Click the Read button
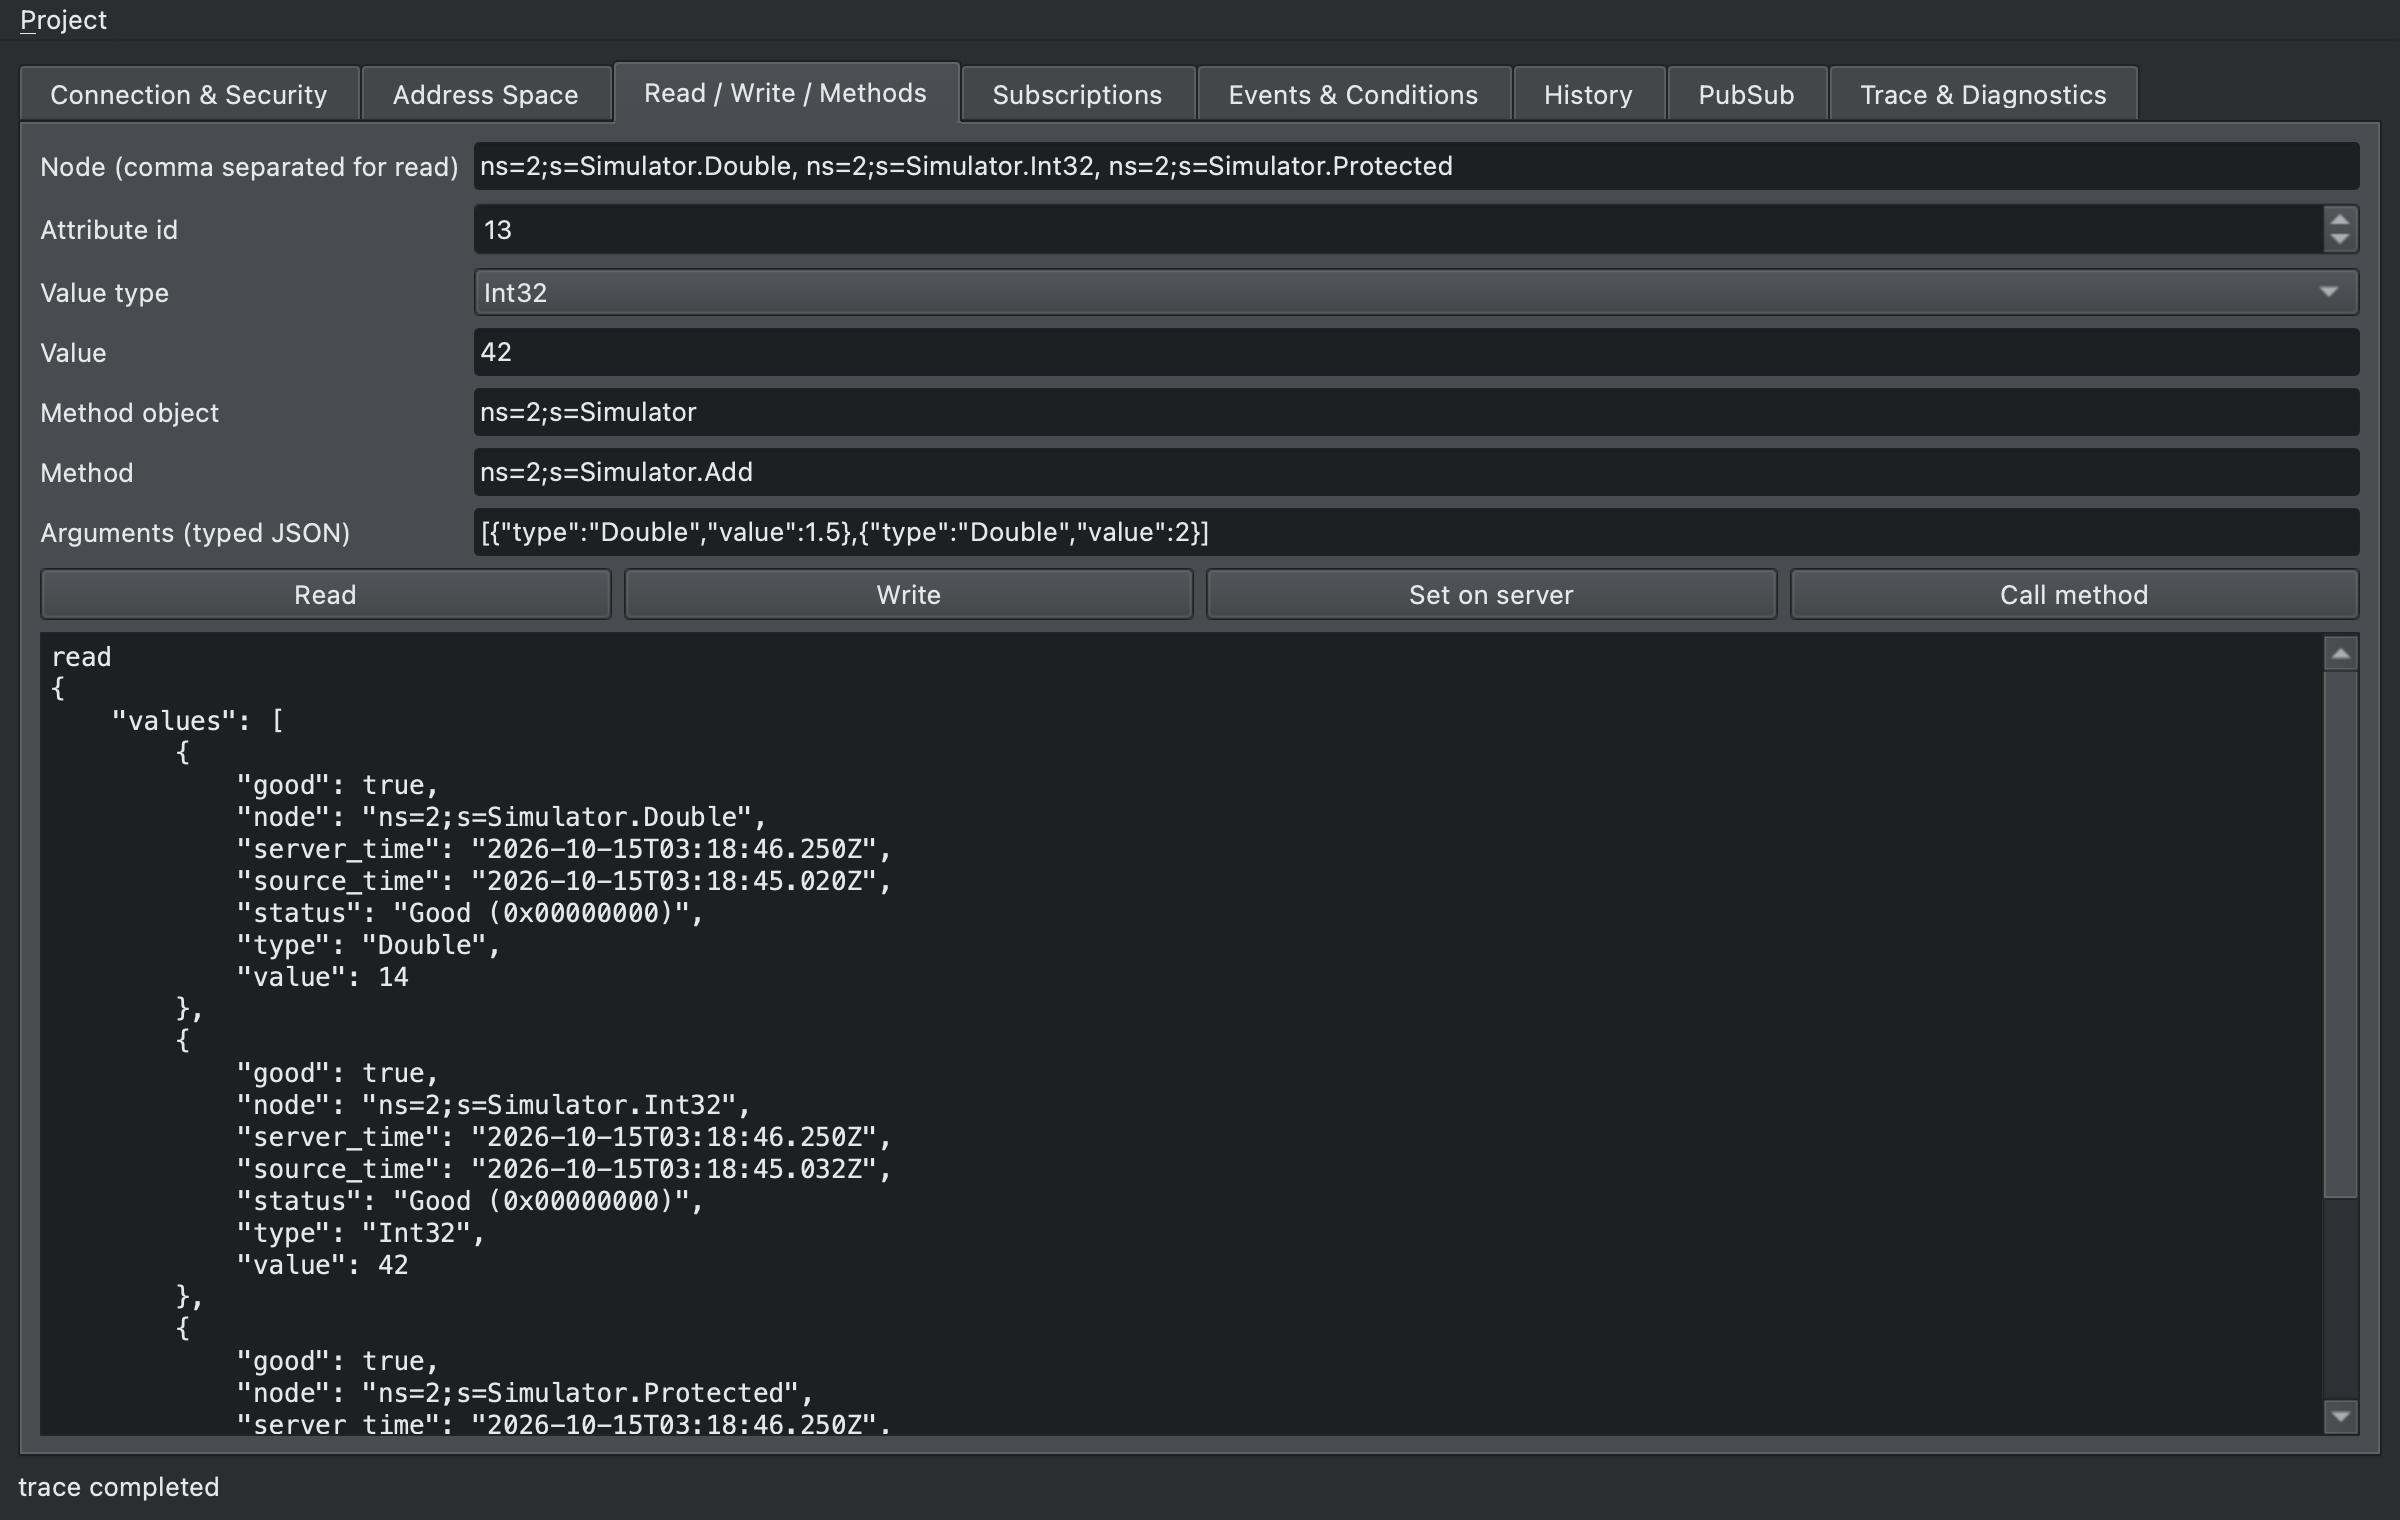2400x1520 pixels. click(325, 595)
